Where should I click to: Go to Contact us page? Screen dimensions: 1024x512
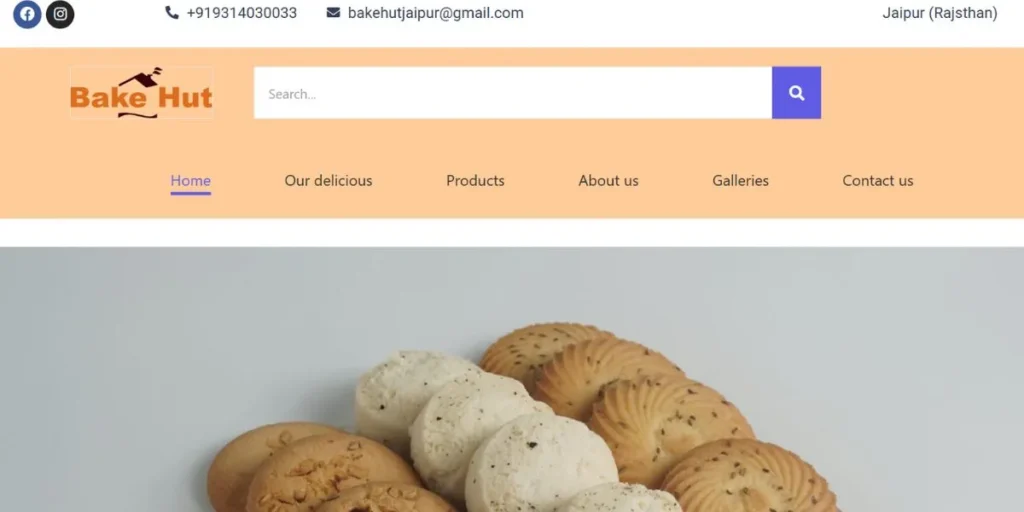(x=878, y=181)
